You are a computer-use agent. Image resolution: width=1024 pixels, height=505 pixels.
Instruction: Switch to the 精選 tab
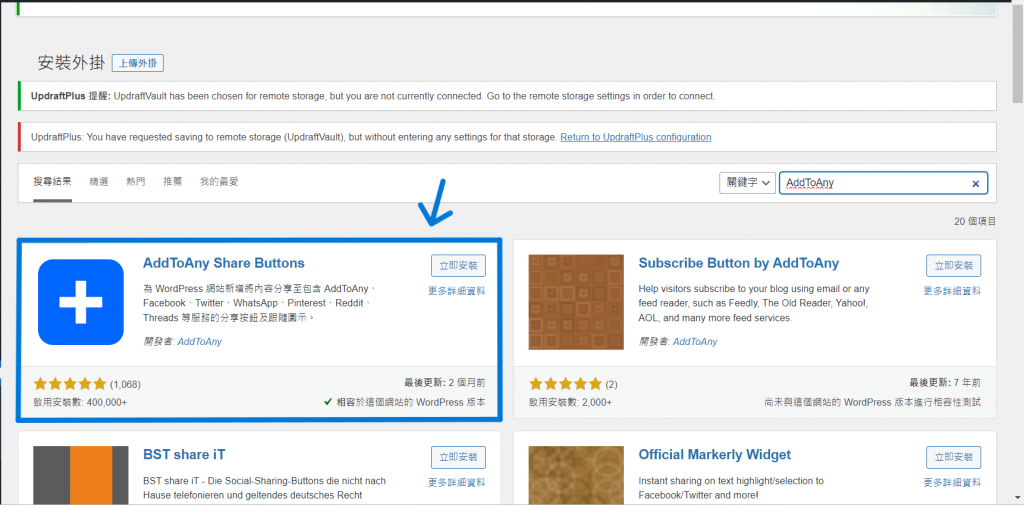pos(99,182)
